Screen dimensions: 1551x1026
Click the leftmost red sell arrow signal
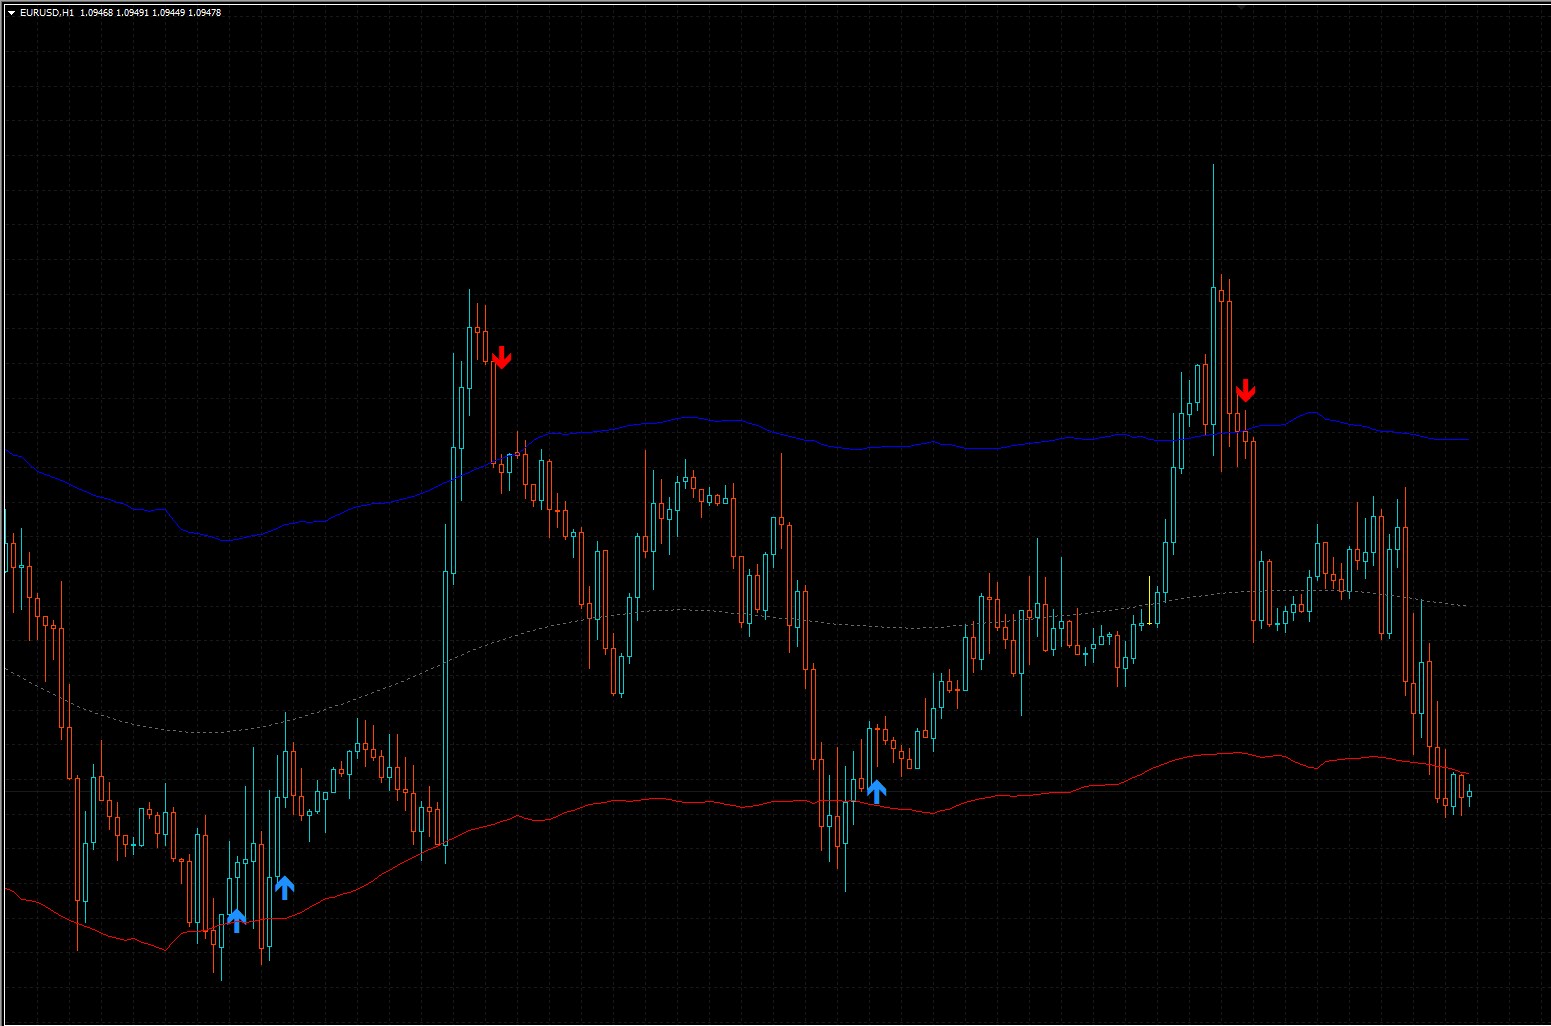pyautogui.click(x=502, y=357)
